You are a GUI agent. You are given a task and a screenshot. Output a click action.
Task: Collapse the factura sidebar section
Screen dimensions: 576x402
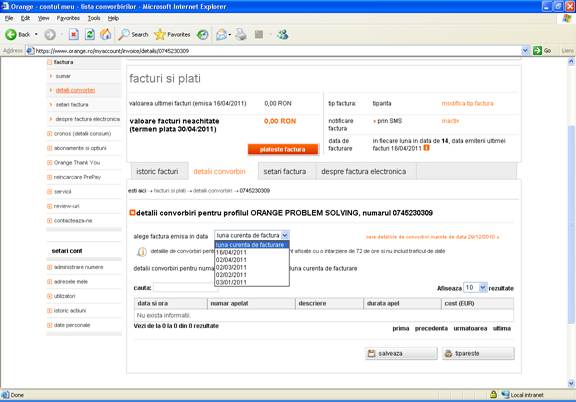(x=50, y=62)
